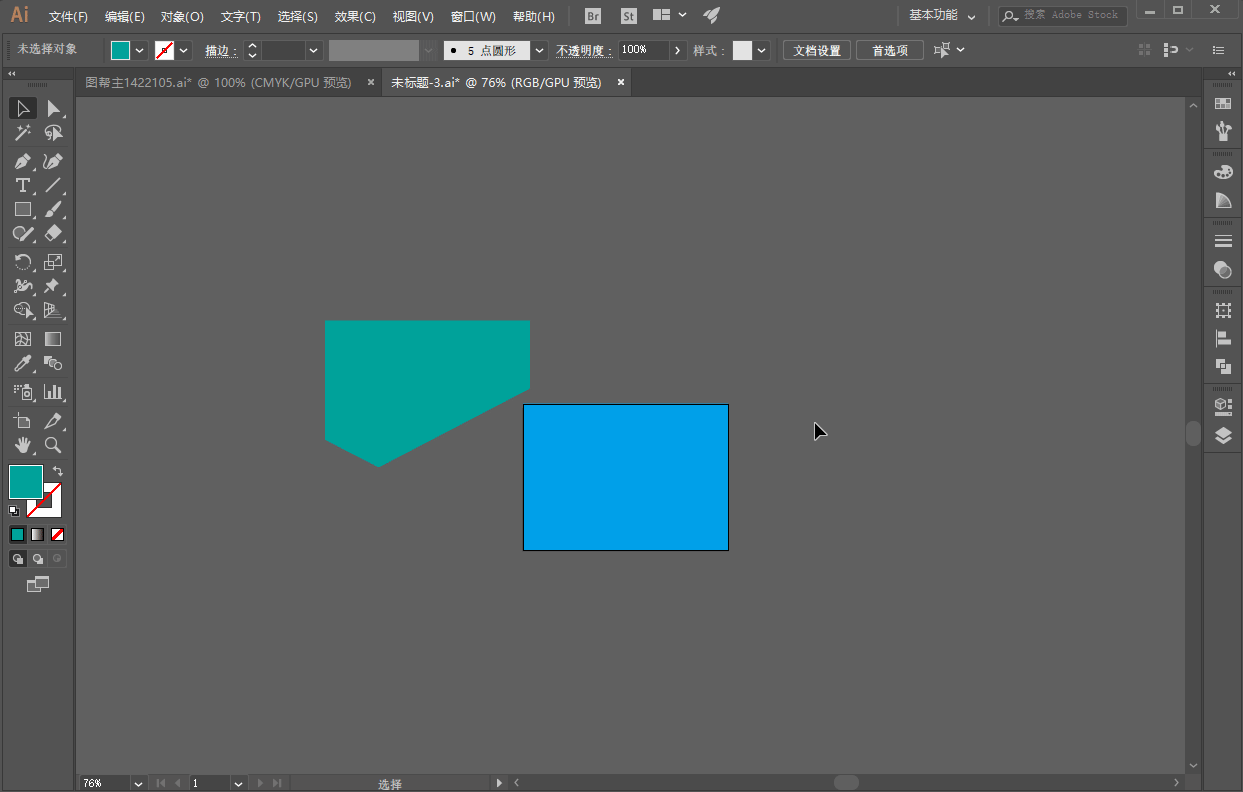The height and width of the screenshot is (792, 1243).
Task: Open the 对象(O) menu
Action: (x=182, y=17)
